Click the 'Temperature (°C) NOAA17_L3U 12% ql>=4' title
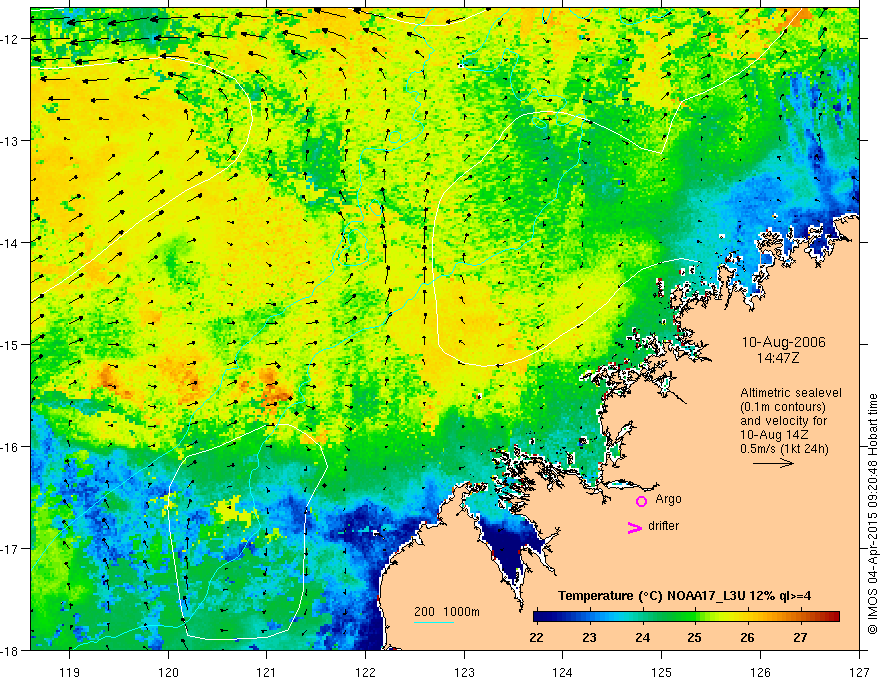 (x=684, y=596)
